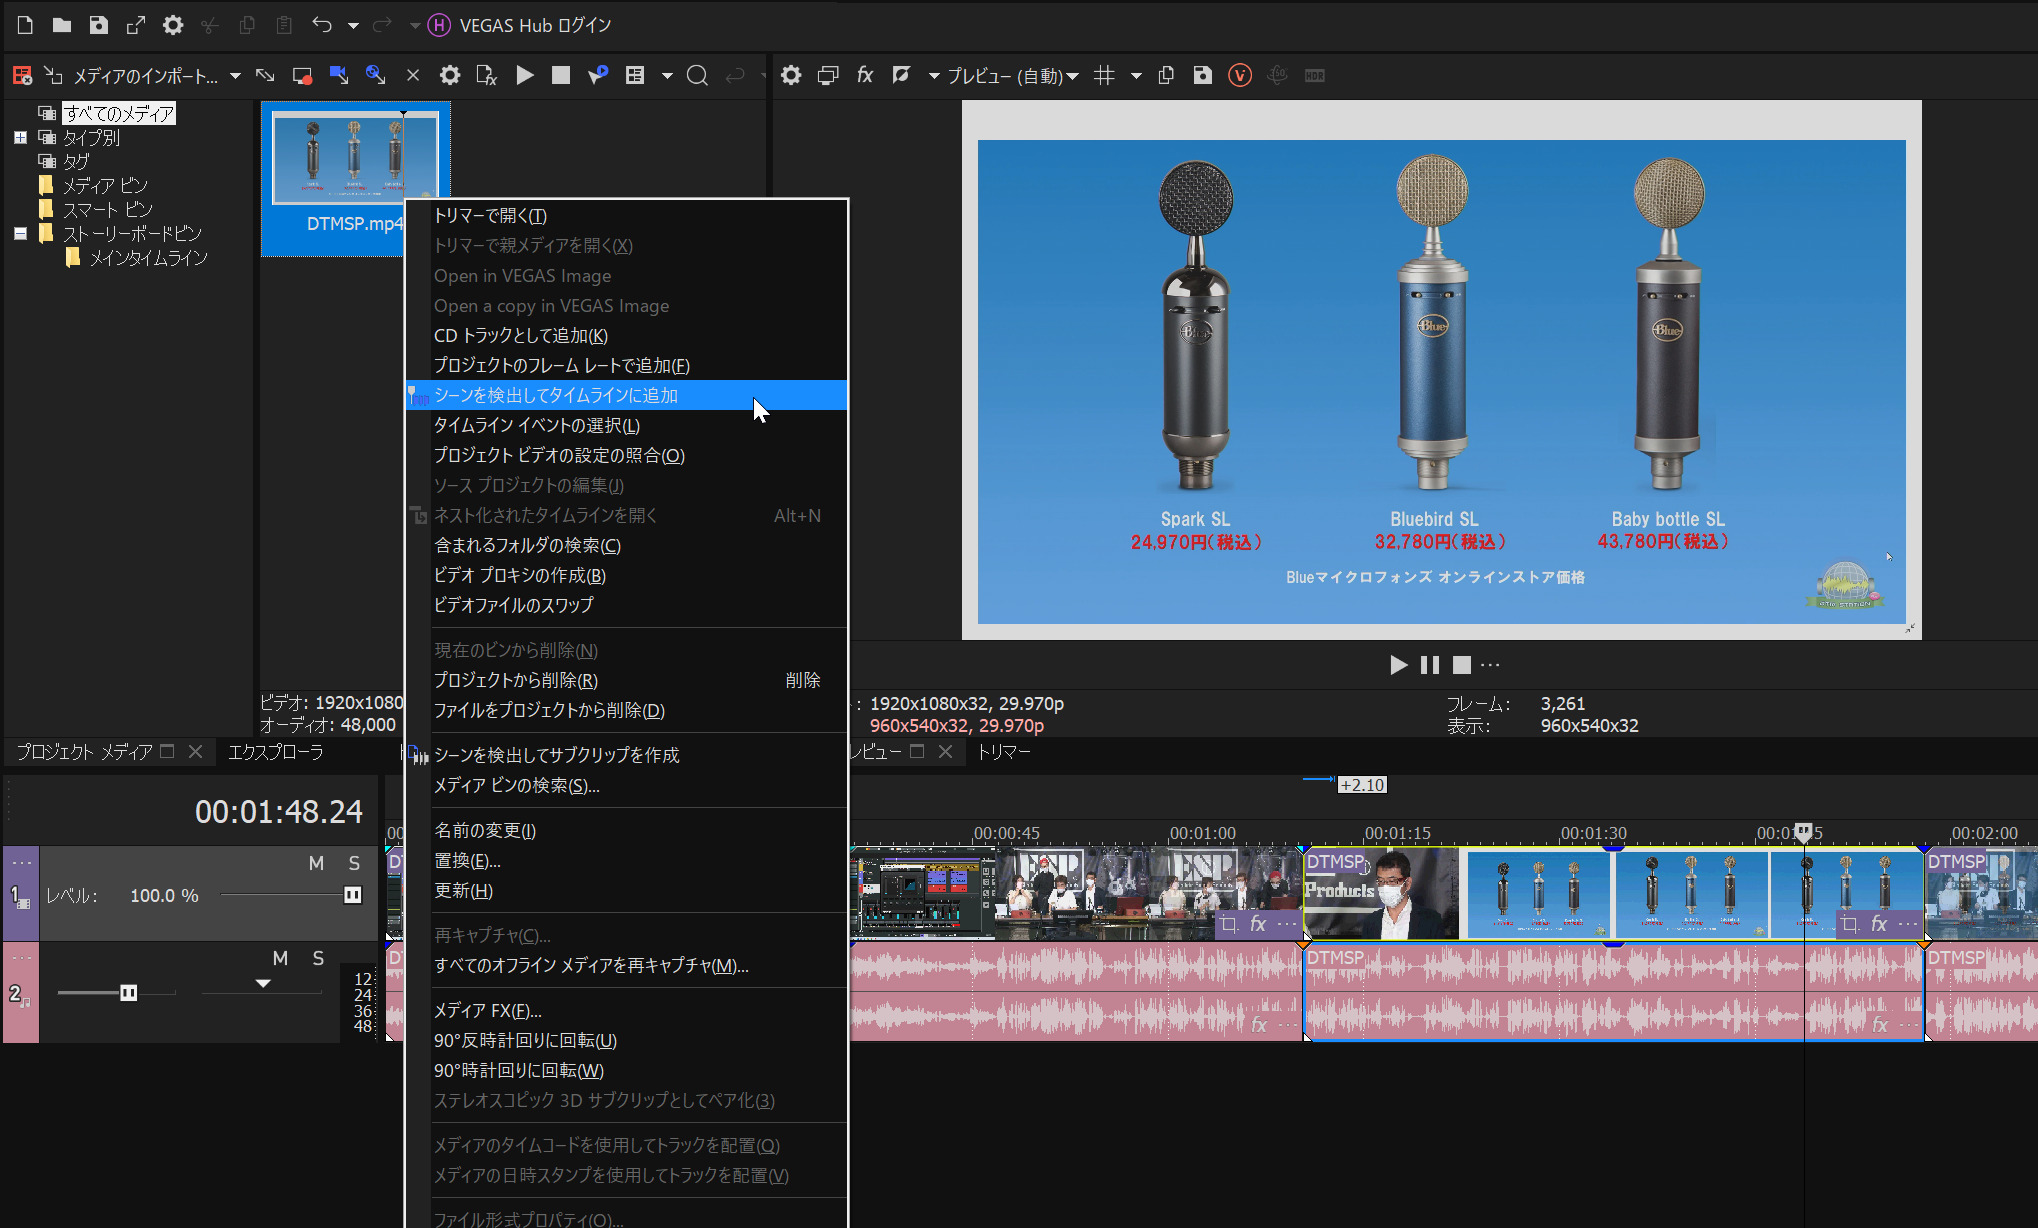
Task: Click the blue video capture icon in the media toolbar
Action: tap(339, 75)
